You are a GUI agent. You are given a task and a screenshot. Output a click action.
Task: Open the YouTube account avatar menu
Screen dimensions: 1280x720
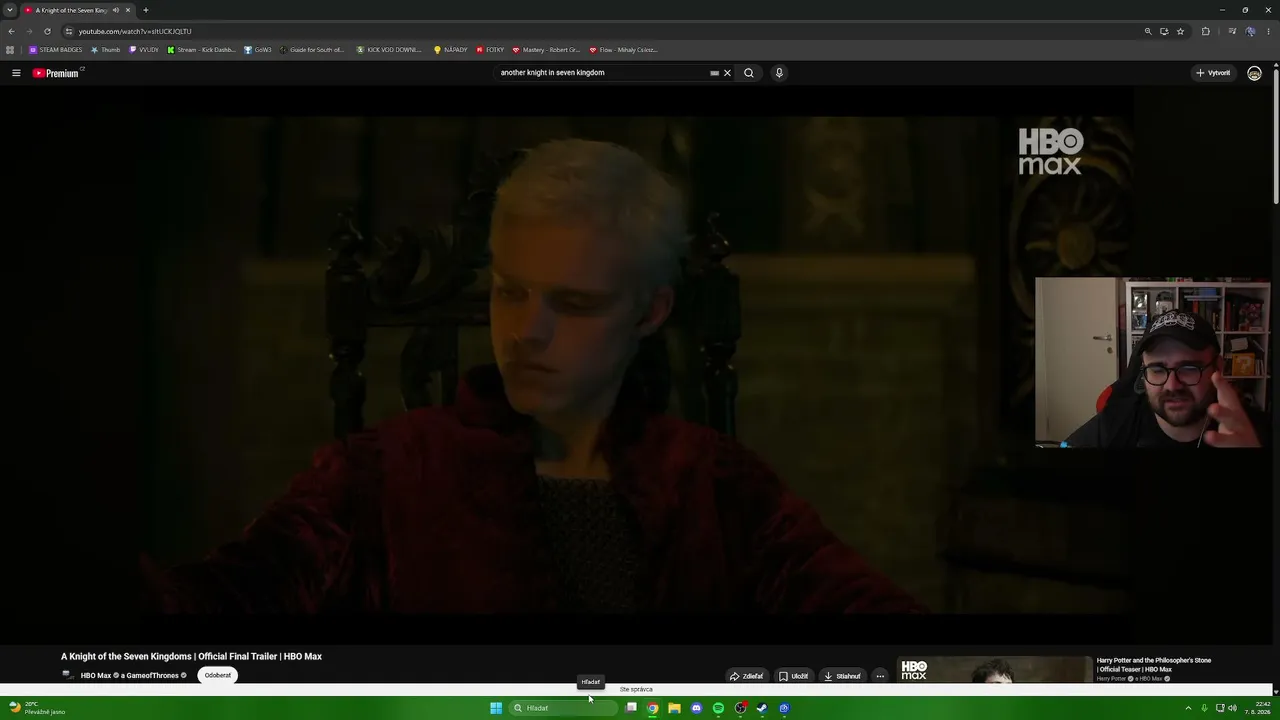1254,73
